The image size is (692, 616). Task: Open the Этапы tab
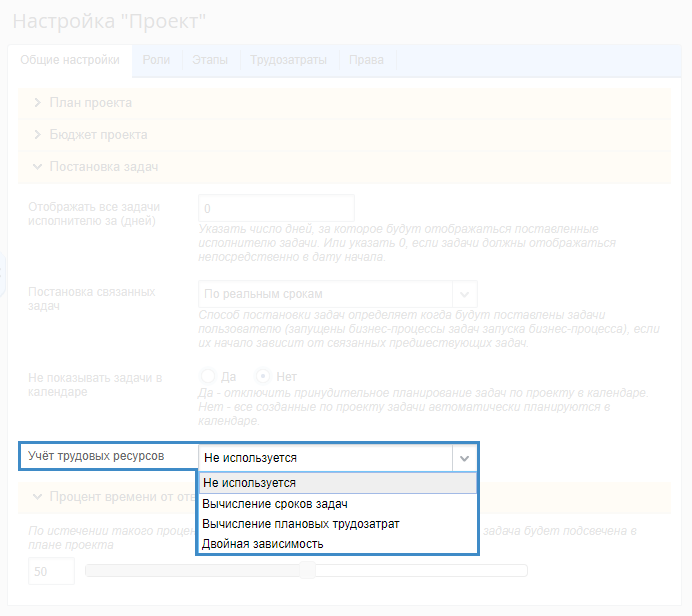click(210, 60)
